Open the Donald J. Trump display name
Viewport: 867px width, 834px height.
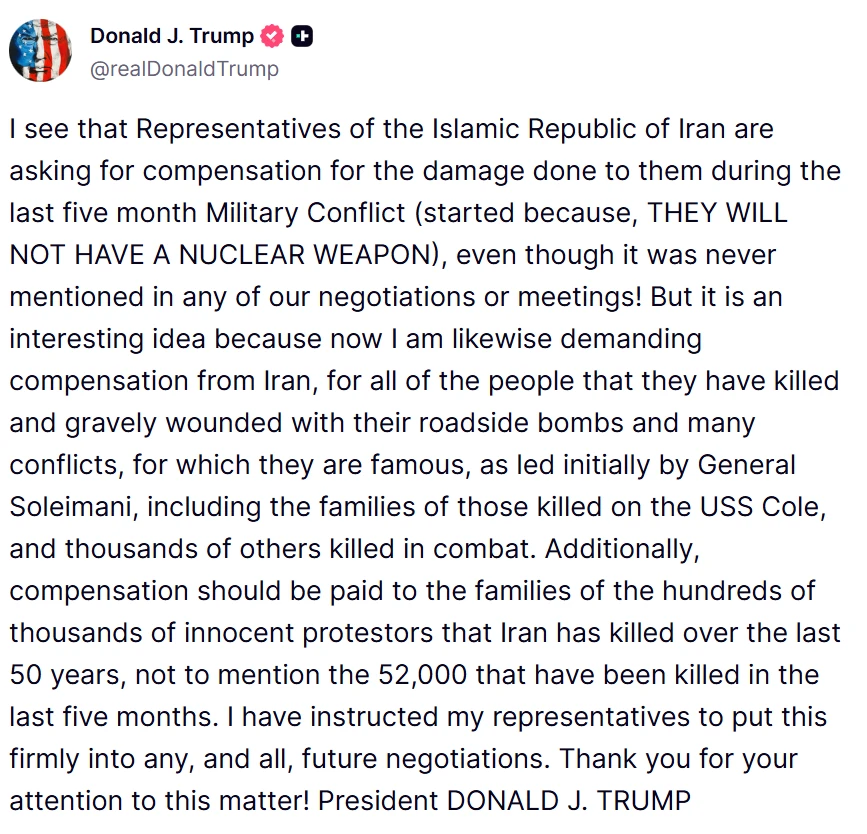(x=171, y=36)
